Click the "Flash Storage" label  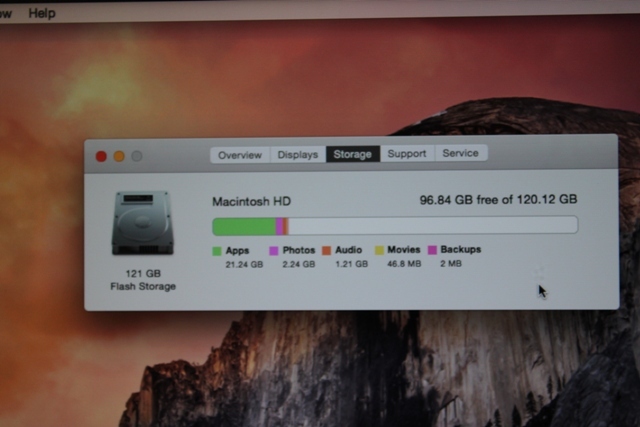pyautogui.click(x=143, y=287)
